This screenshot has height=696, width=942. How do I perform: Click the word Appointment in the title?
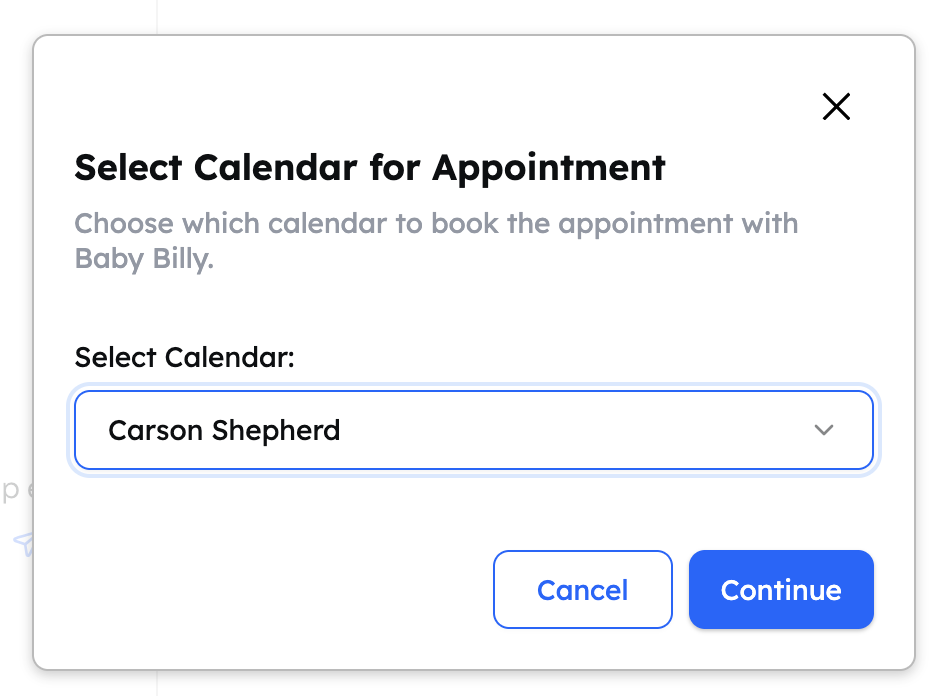pos(548,167)
